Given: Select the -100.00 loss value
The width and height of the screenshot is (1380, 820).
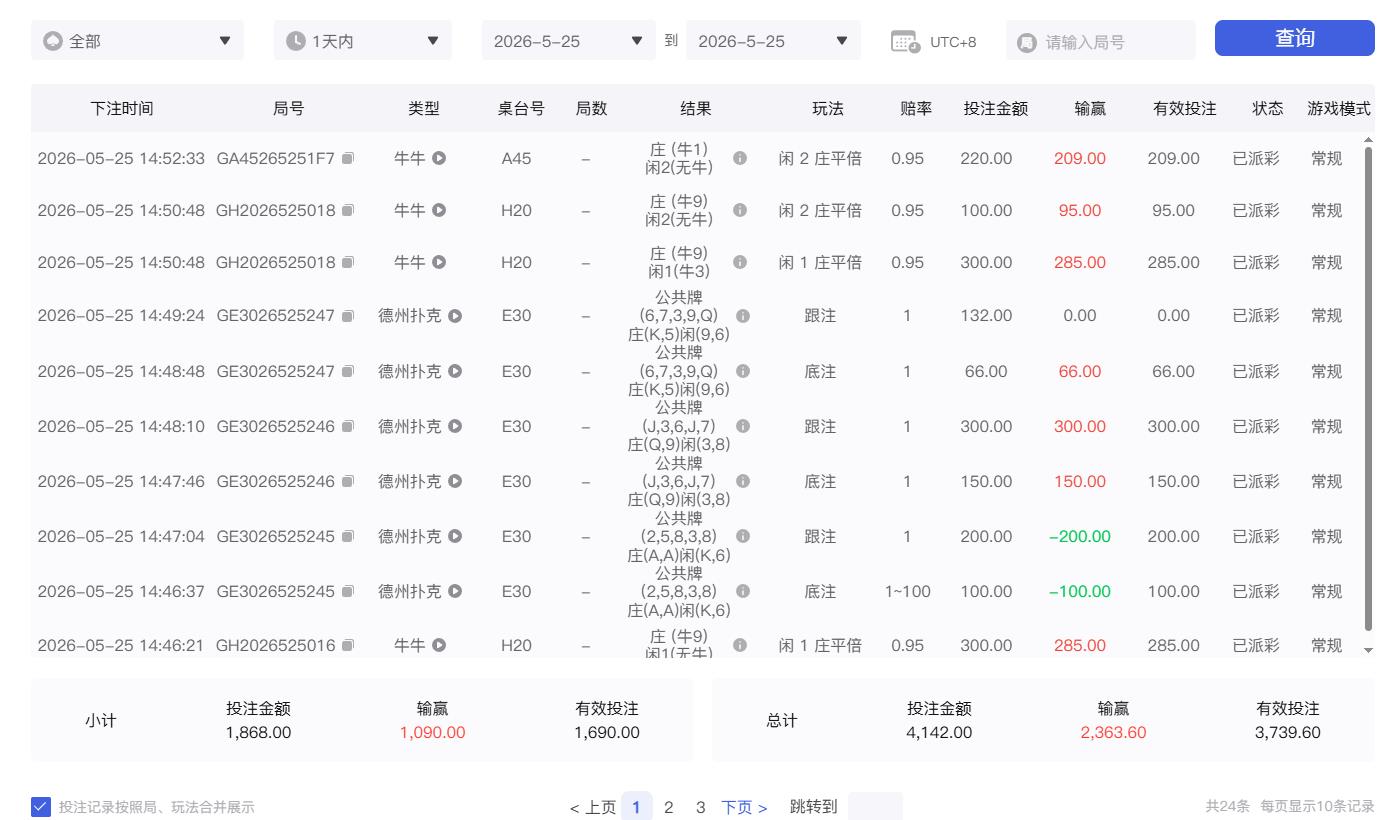Looking at the screenshot, I should [1080, 592].
